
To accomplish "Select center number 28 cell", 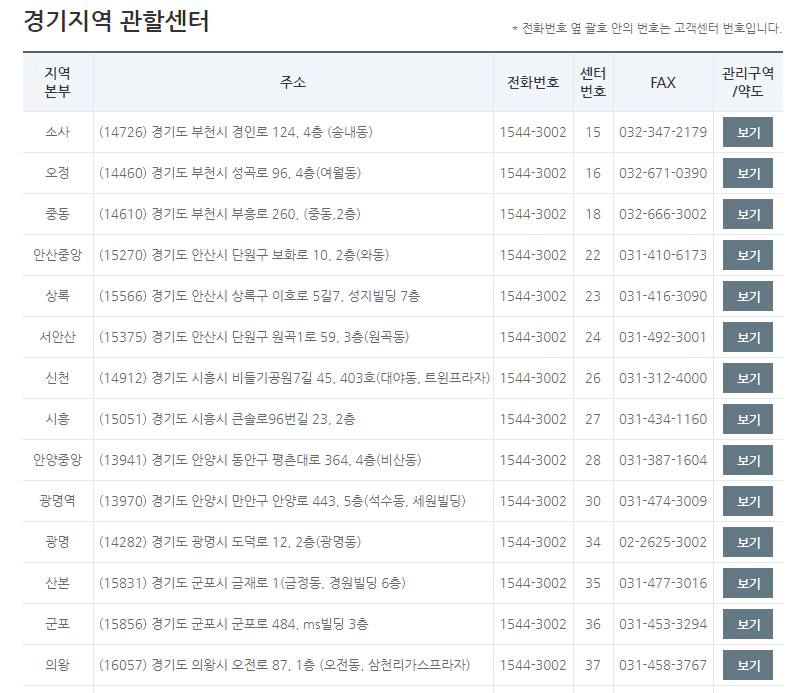I will 593,460.
